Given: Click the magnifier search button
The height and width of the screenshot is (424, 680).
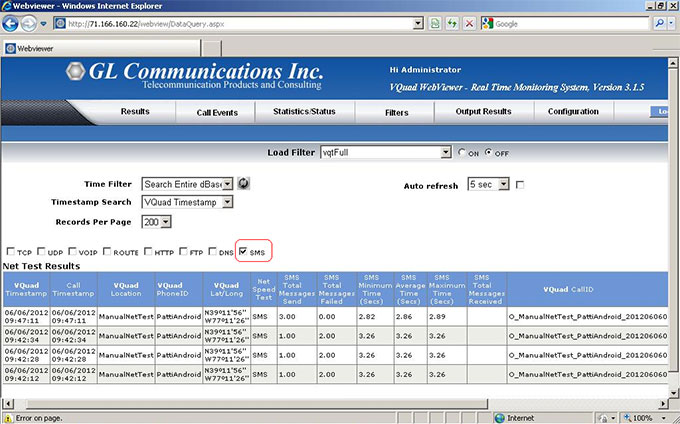Looking at the screenshot, I should 659,24.
